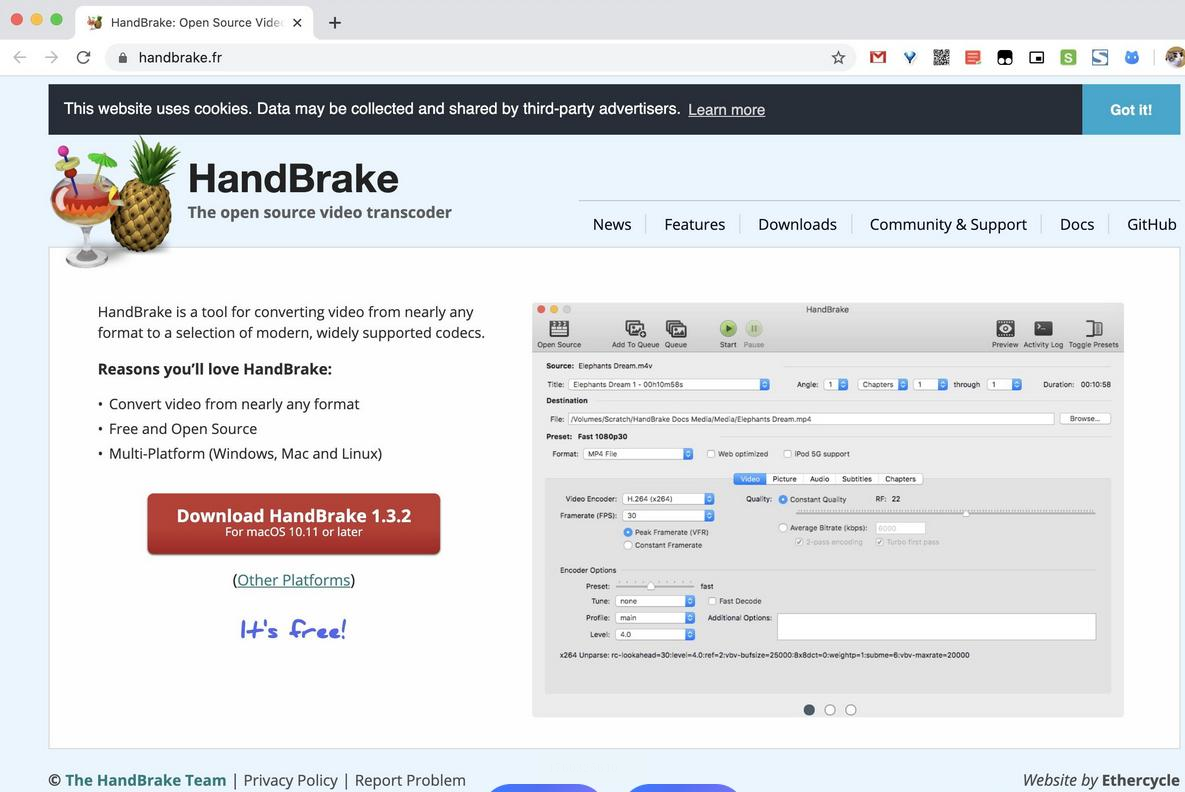1185x792 pixels.
Task: Select the Constant Framerate radio button
Action: tap(628, 545)
